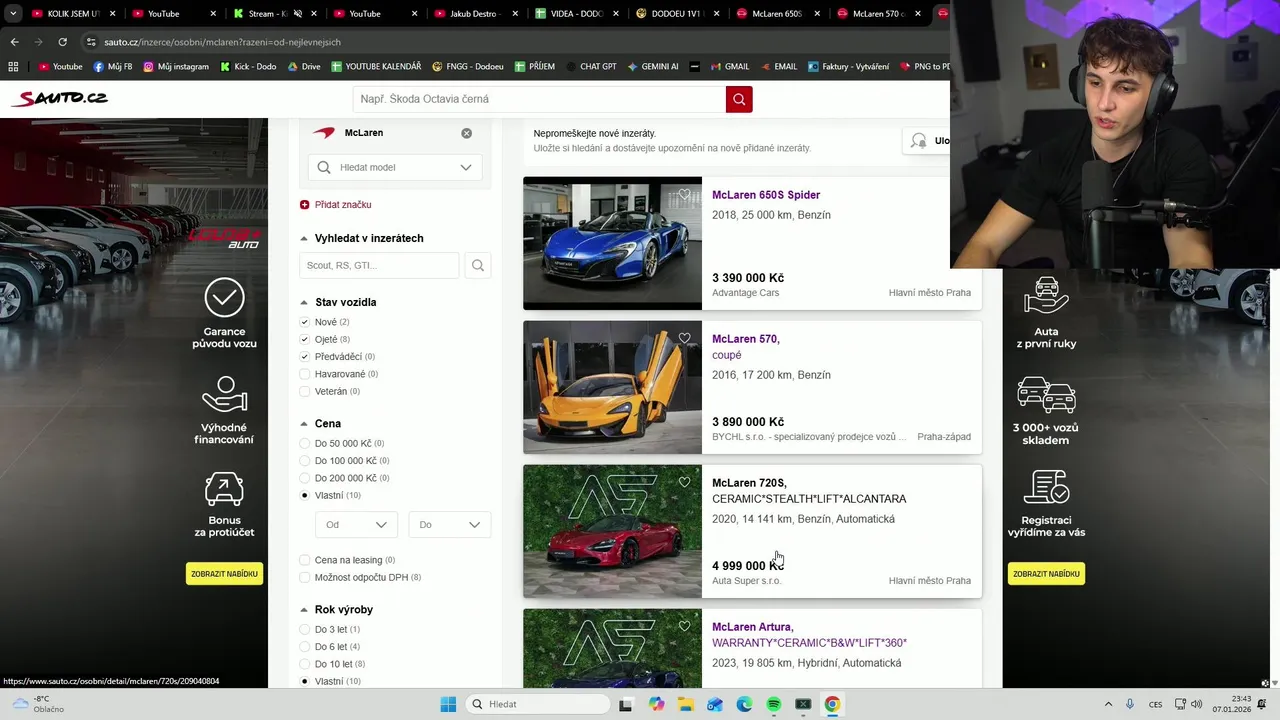Viewport: 1280px width, 720px height.
Task: Collapse the Vyhledat v inzerátech section
Action: click(x=304, y=238)
